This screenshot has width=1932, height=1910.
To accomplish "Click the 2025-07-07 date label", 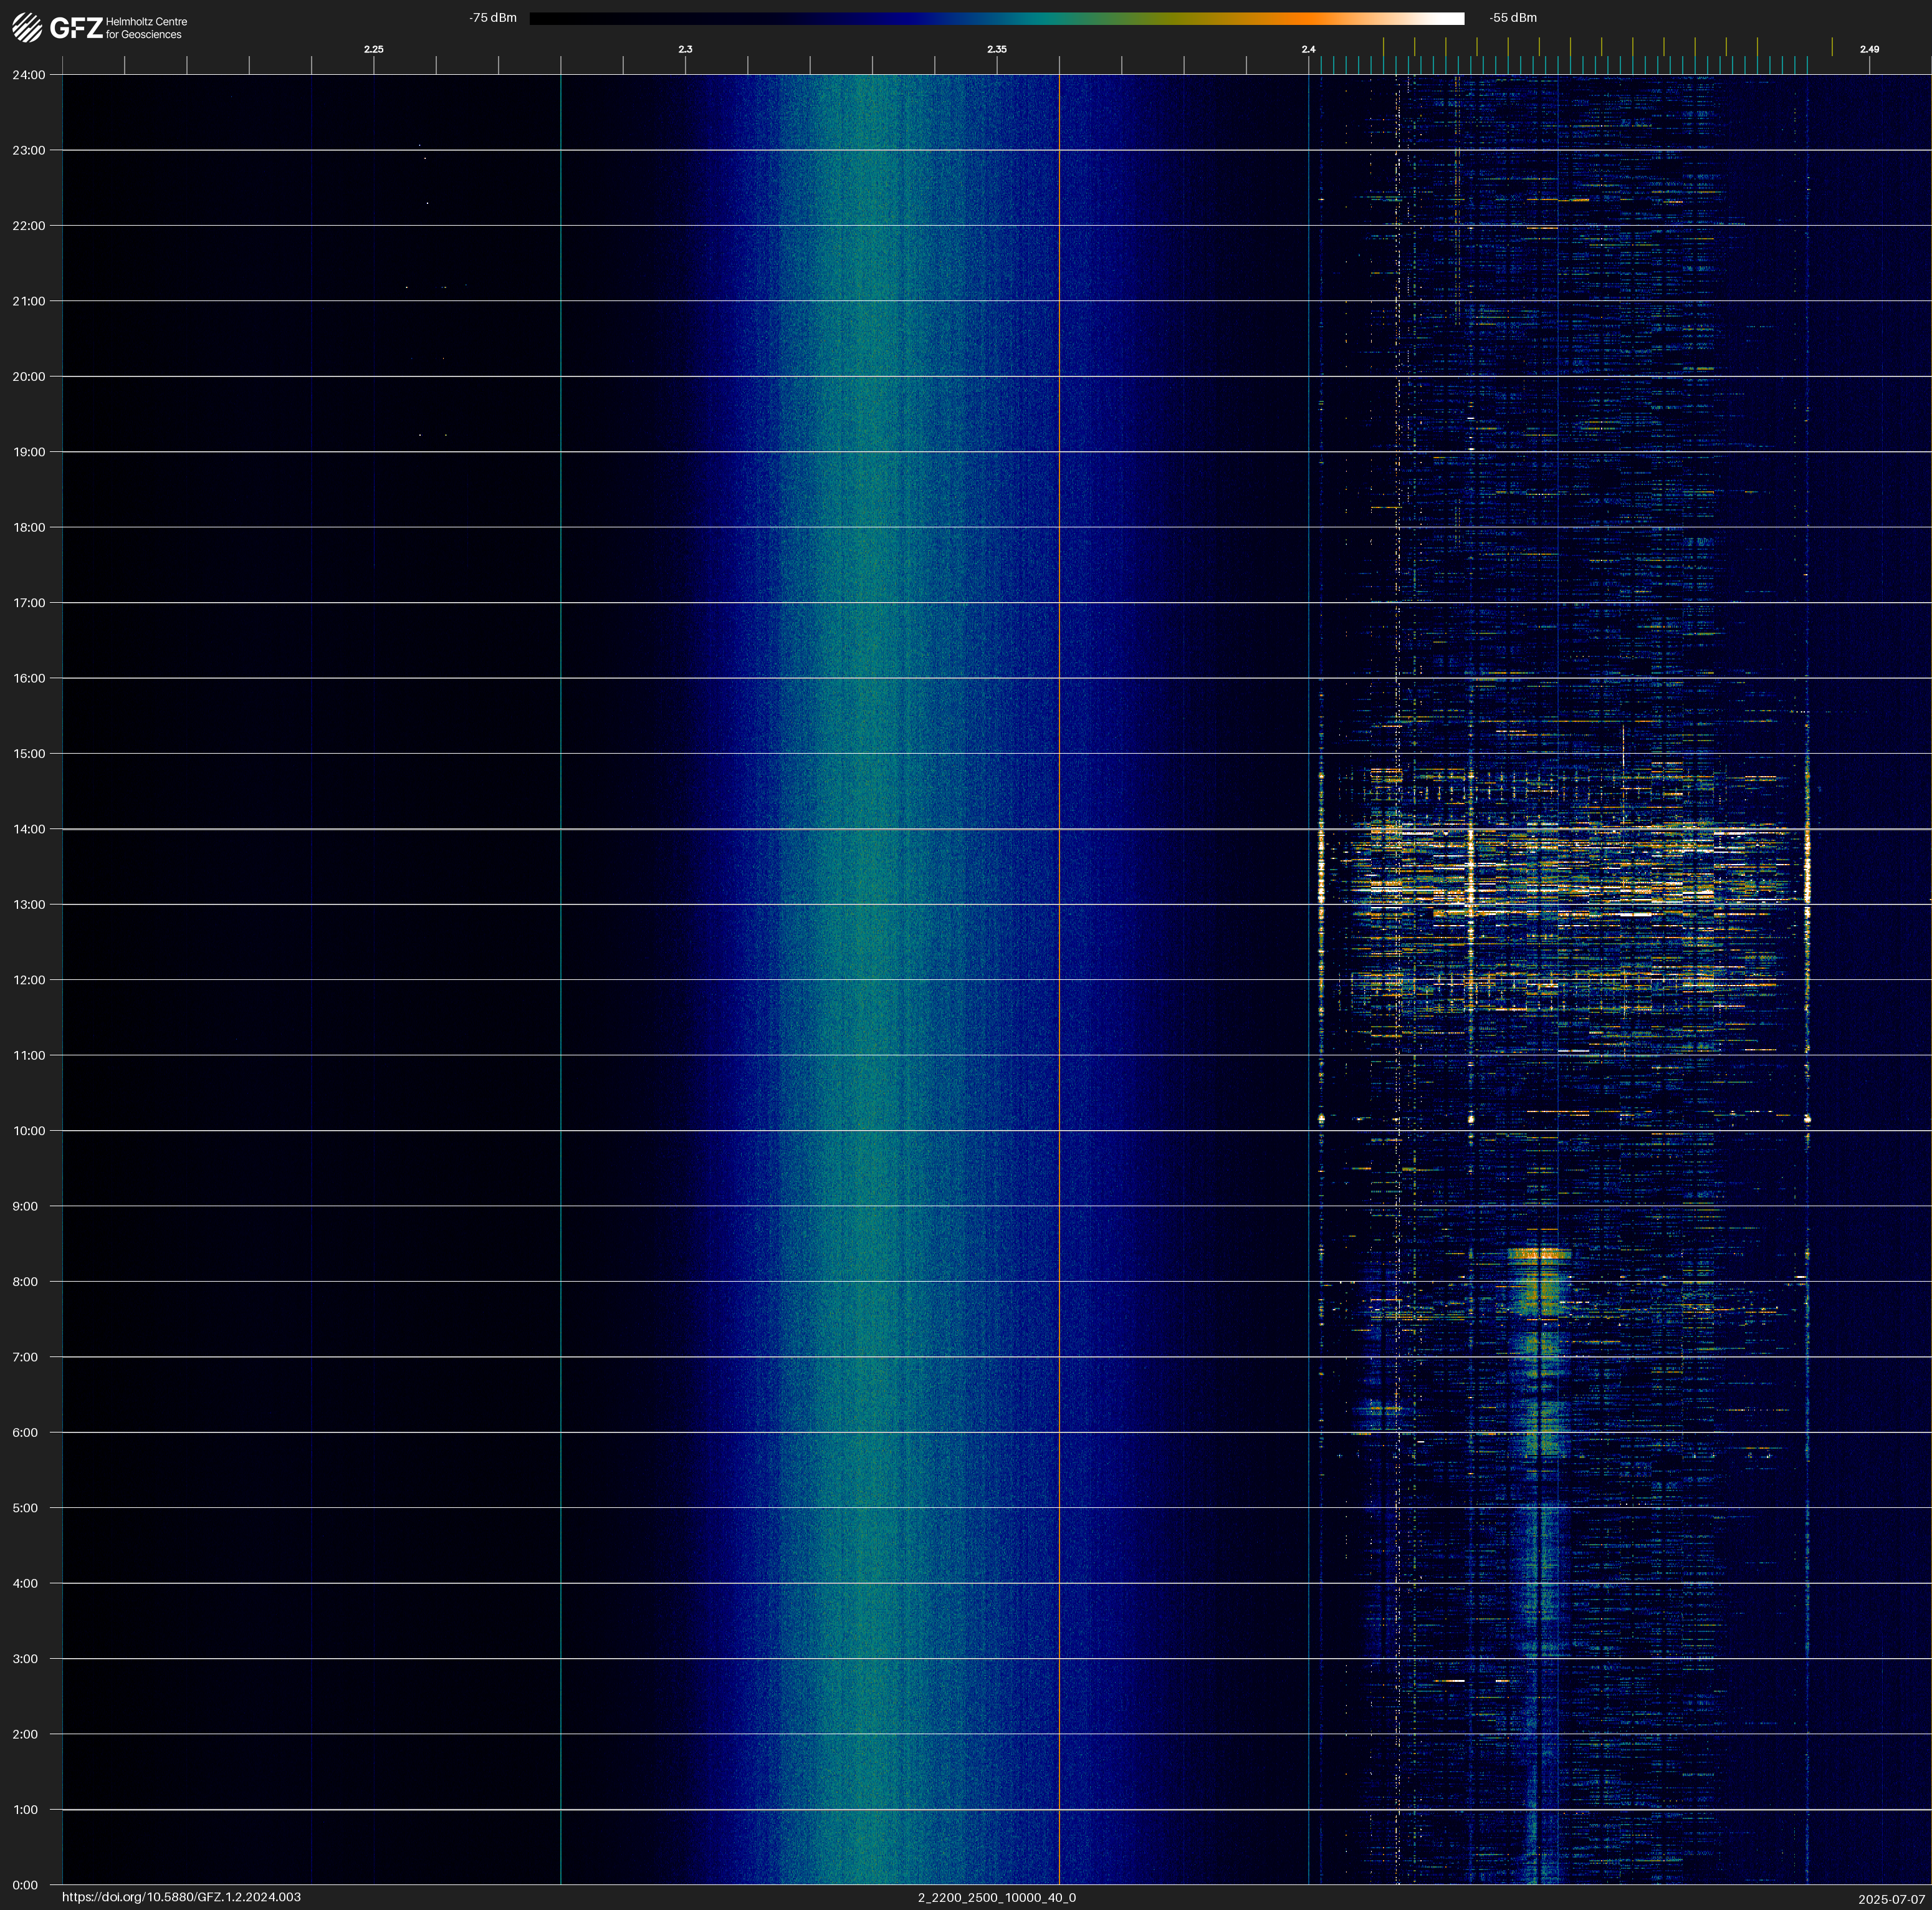I will point(1891,1899).
